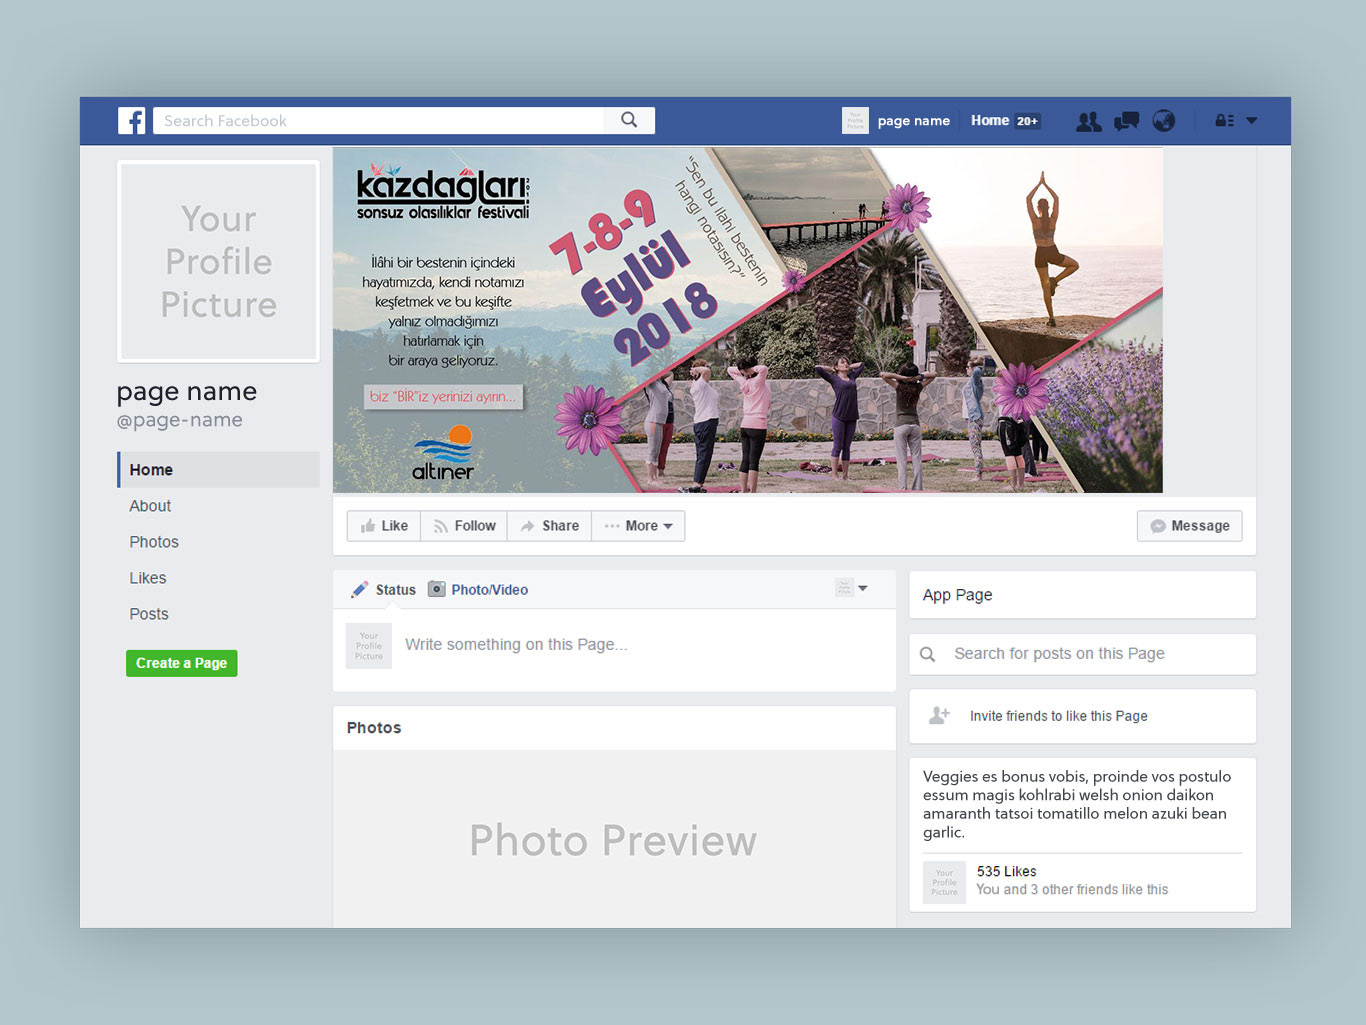Screen dimensions: 1366x1025
Task: Click You and 3 other friends like this
Action: coord(1072,890)
